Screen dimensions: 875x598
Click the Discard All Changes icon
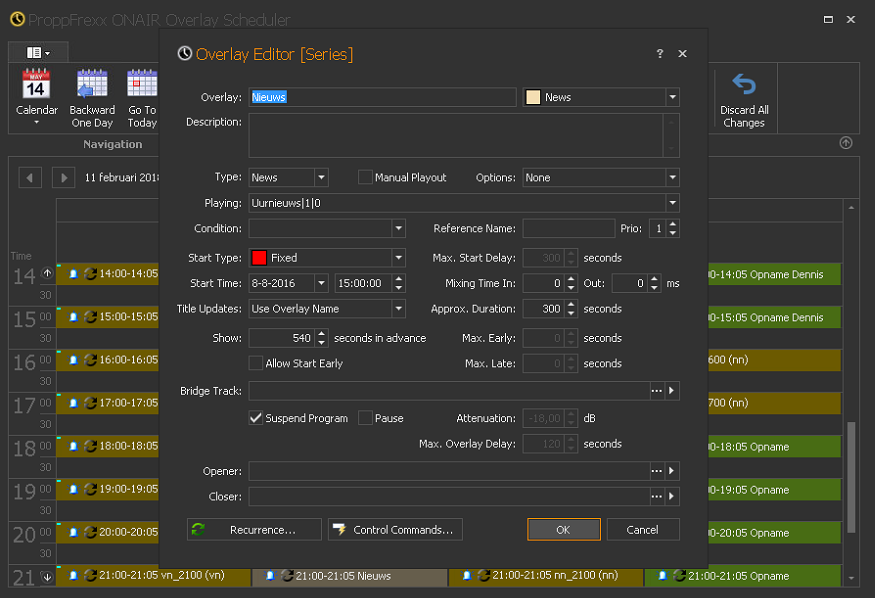coord(743,84)
